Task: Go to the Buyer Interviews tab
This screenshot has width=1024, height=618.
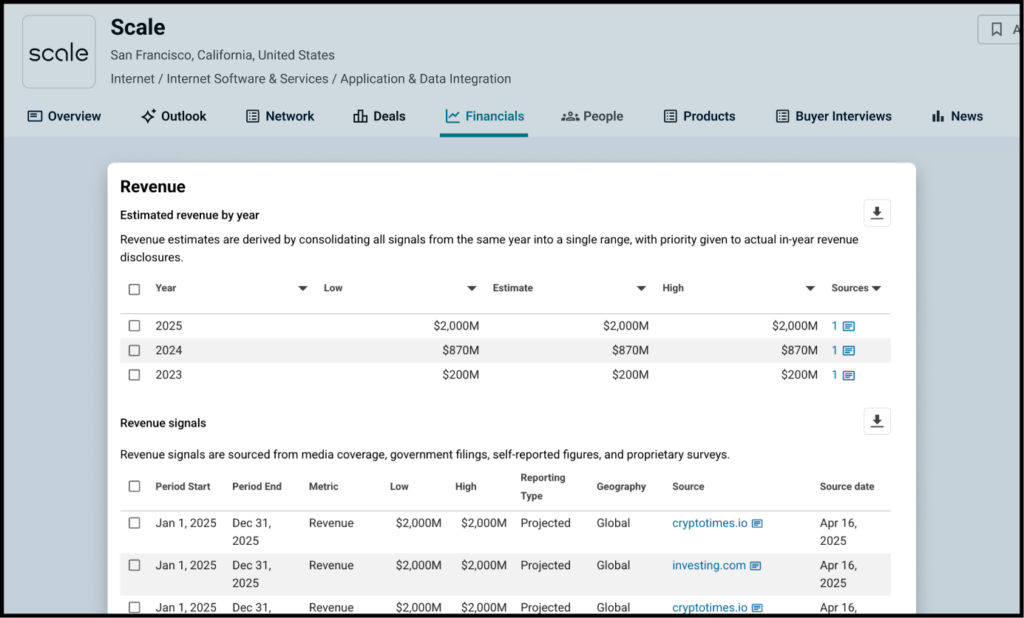Action: point(833,116)
